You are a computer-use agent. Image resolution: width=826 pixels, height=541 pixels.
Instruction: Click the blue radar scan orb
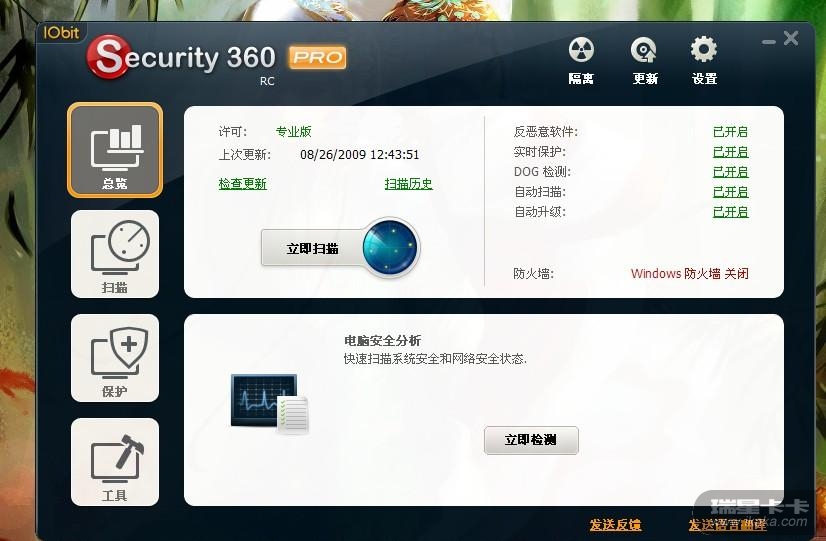tap(390, 248)
